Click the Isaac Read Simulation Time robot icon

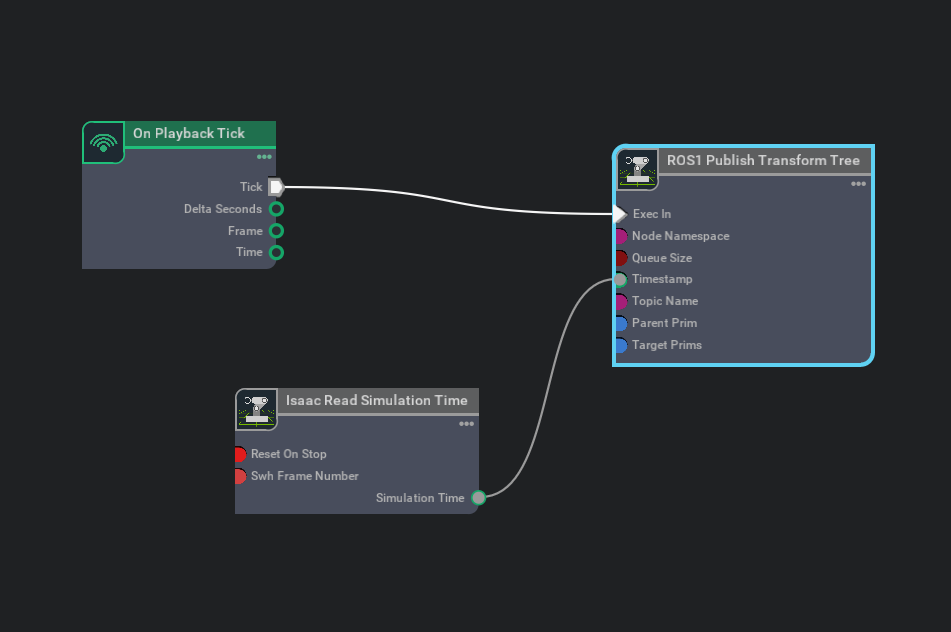pyautogui.click(x=256, y=410)
